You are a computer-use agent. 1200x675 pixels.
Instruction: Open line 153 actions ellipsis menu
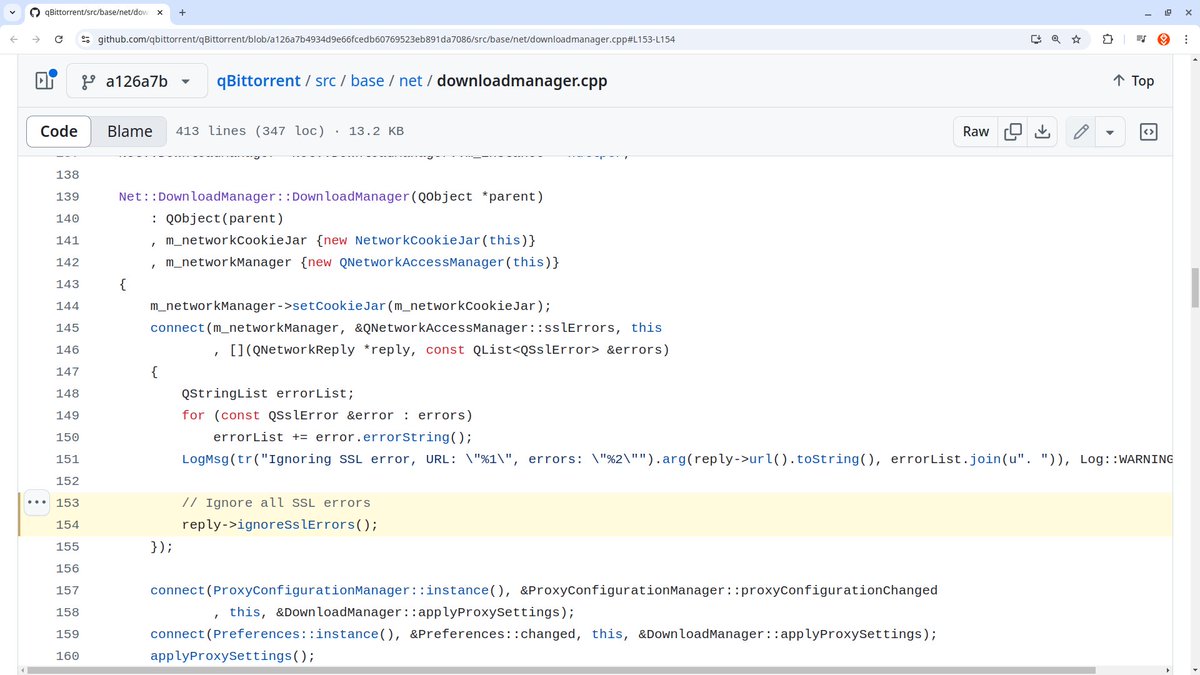click(x=36, y=503)
